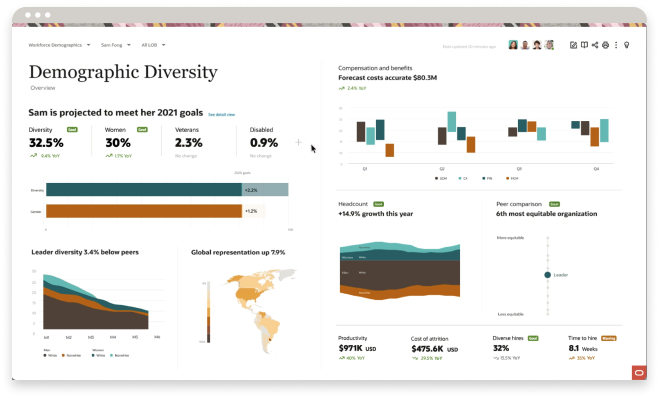Click the print icon
Screen dimensions: 659x398
(605, 45)
